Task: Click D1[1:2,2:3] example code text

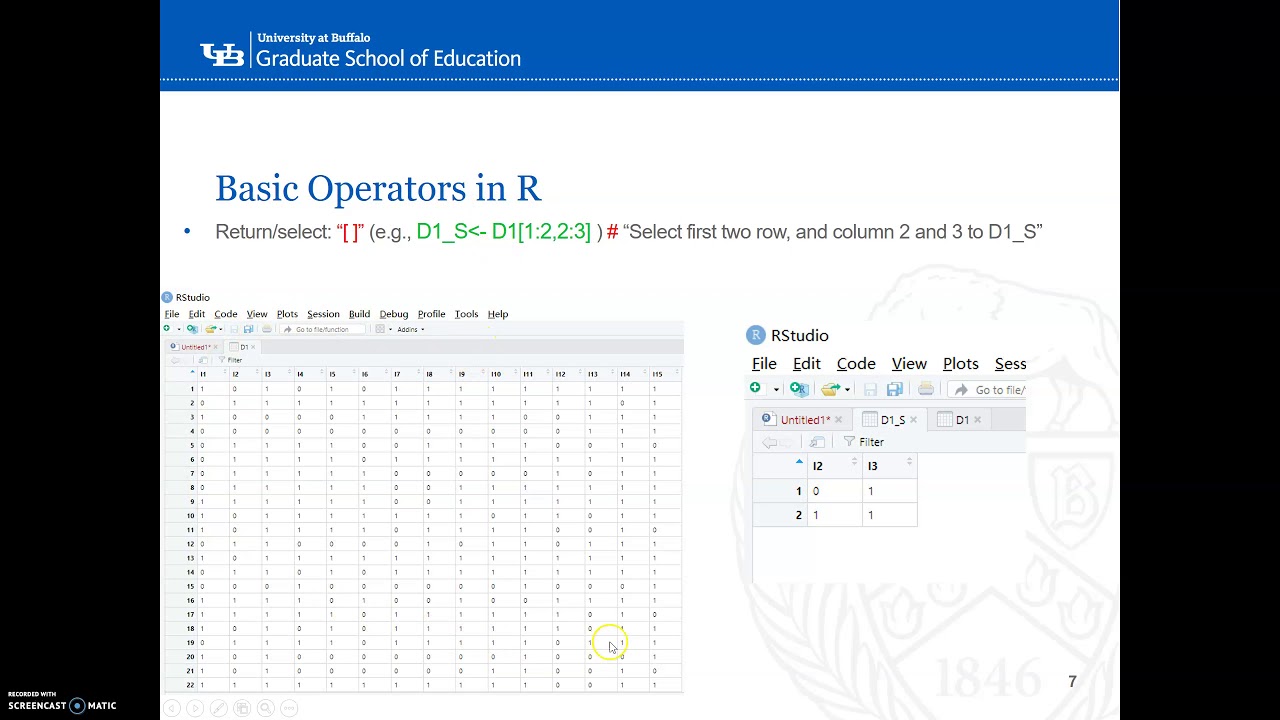Action: click(541, 232)
